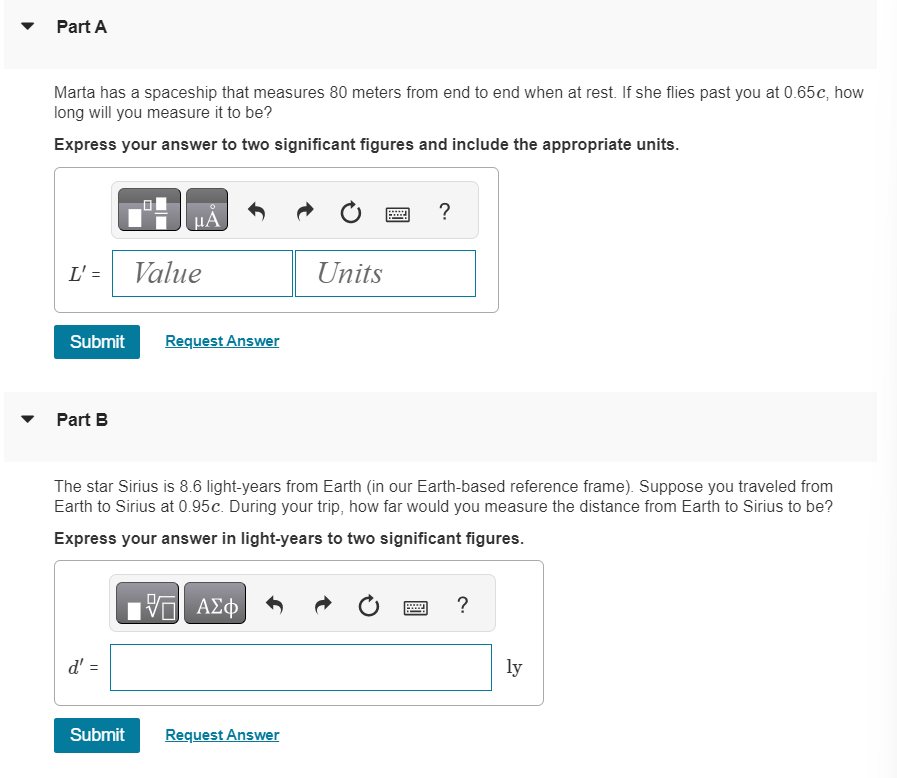
Task: Click Request Answer for Part B
Action: pos(221,735)
